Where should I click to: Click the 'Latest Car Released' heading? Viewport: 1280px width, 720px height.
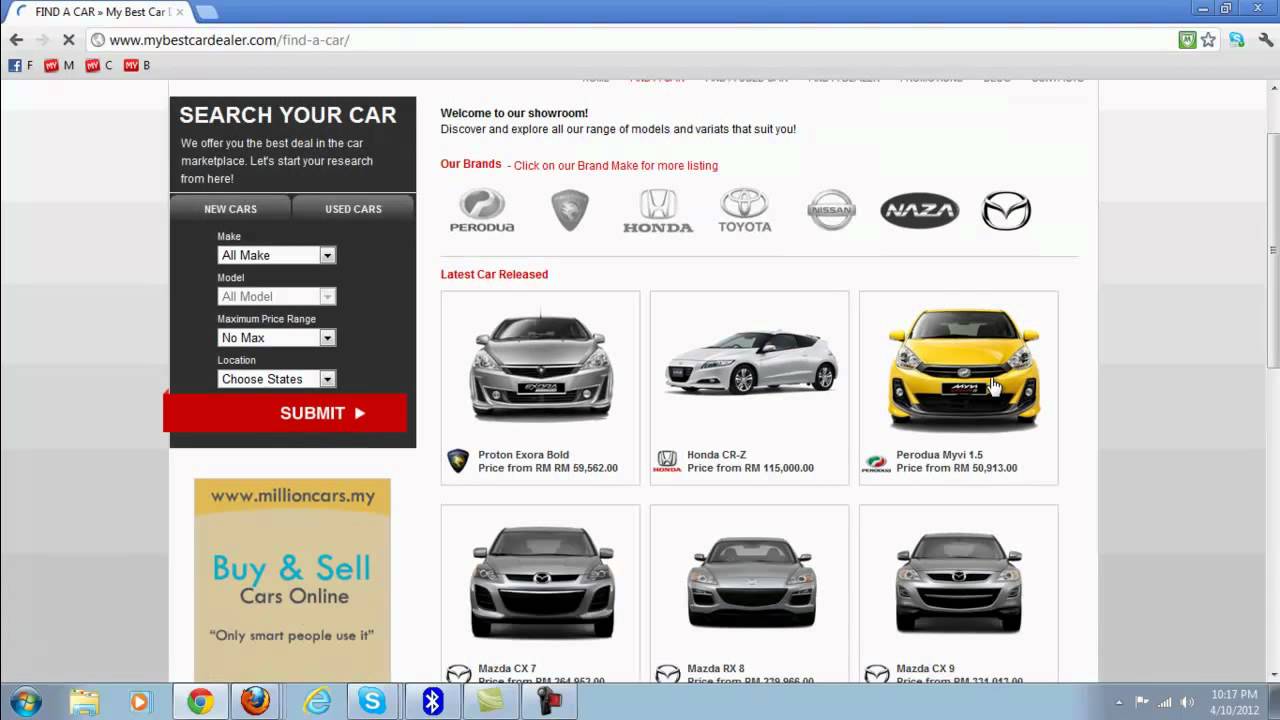[x=494, y=274]
